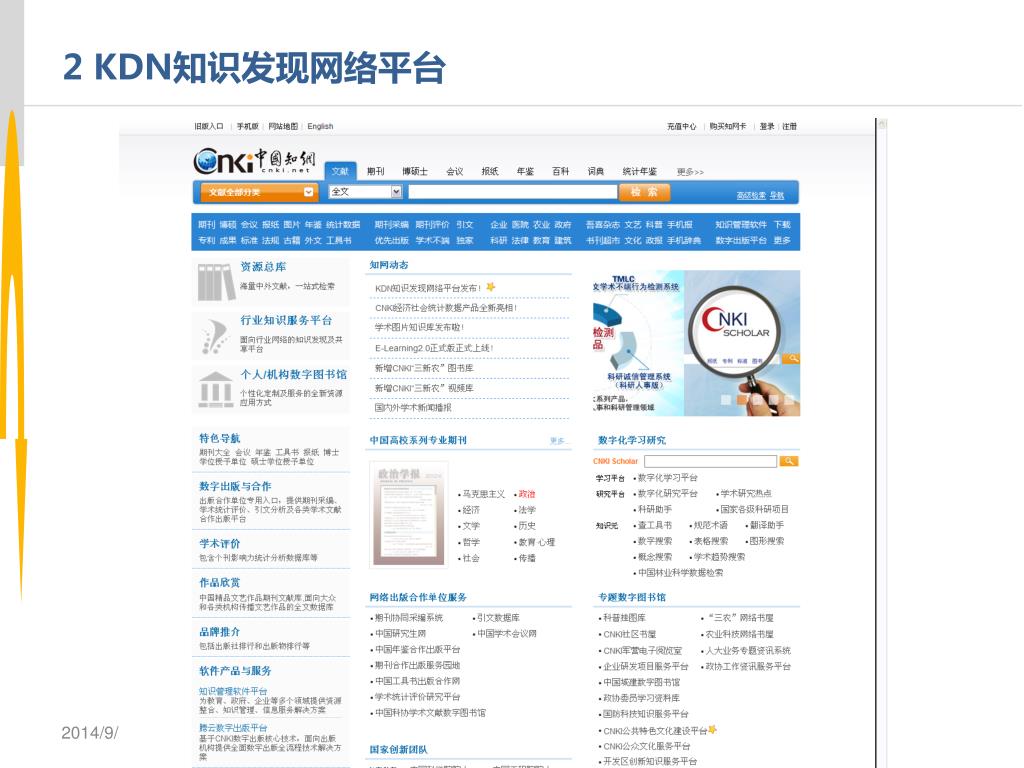Viewport: 1024px width, 768px height.
Task: Open 充值中心 link
Action: (681, 126)
